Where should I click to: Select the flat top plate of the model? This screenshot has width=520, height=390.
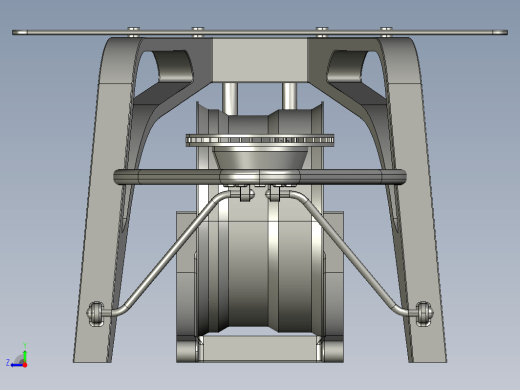click(x=260, y=32)
